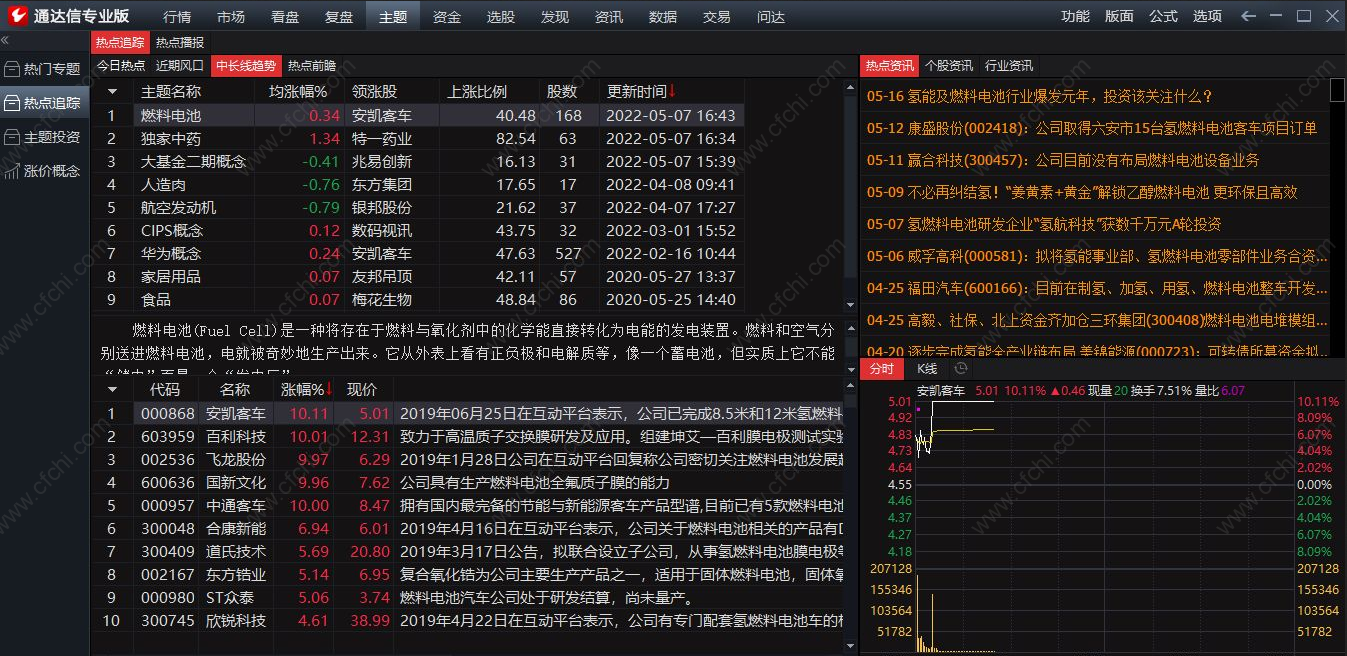
Task: Open the 问达 top menu
Action: click(771, 16)
